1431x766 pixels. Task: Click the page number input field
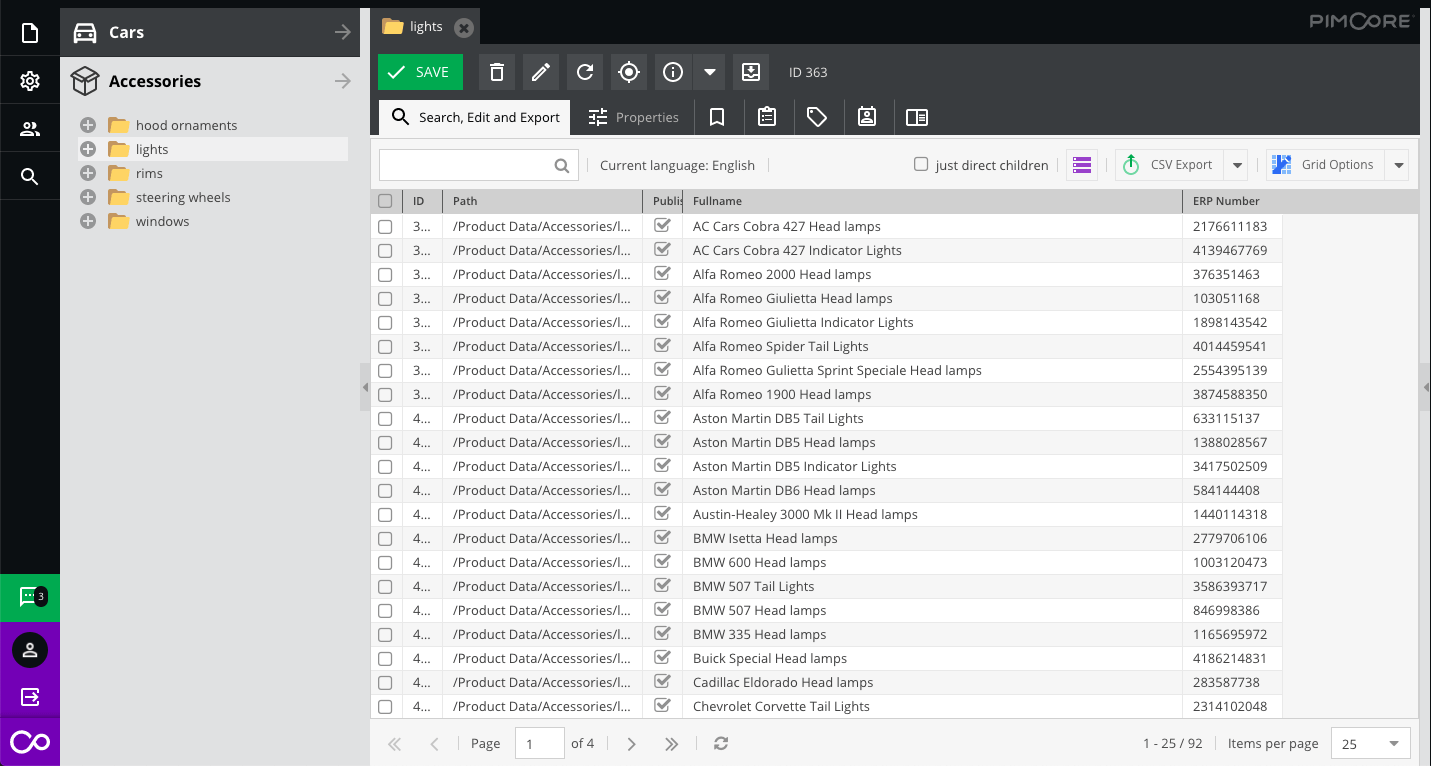click(x=539, y=744)
